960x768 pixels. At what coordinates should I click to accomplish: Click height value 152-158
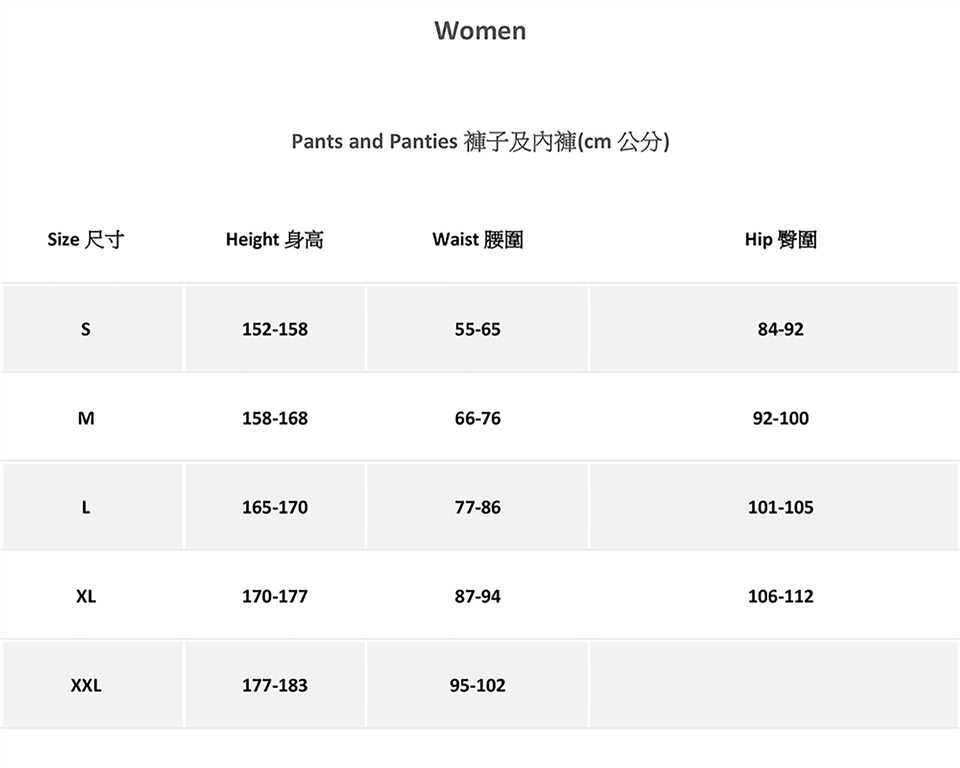pyautogui.click(x=275, y=329)
